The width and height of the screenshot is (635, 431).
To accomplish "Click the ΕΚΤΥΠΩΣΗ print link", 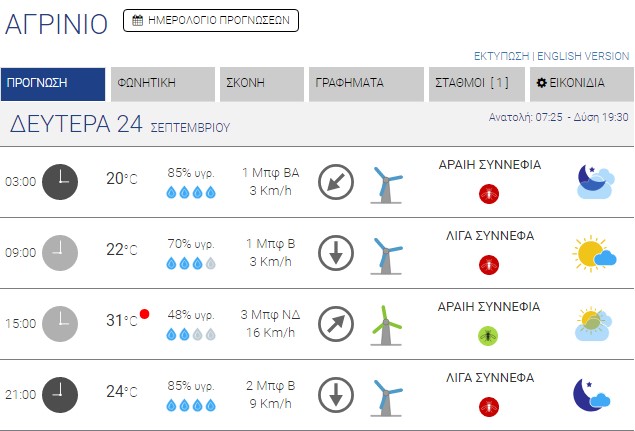I will click(x=502, y=56).
